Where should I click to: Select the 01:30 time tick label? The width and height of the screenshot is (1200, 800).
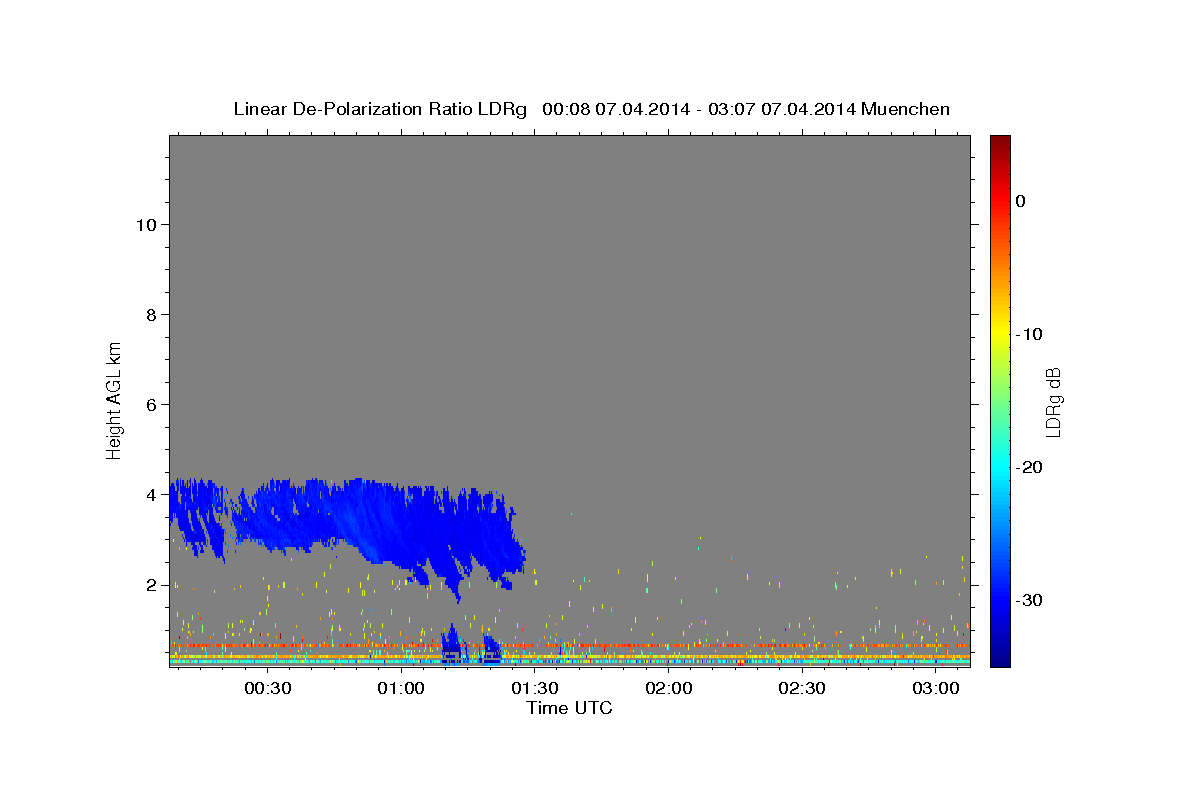click(535, 688)
